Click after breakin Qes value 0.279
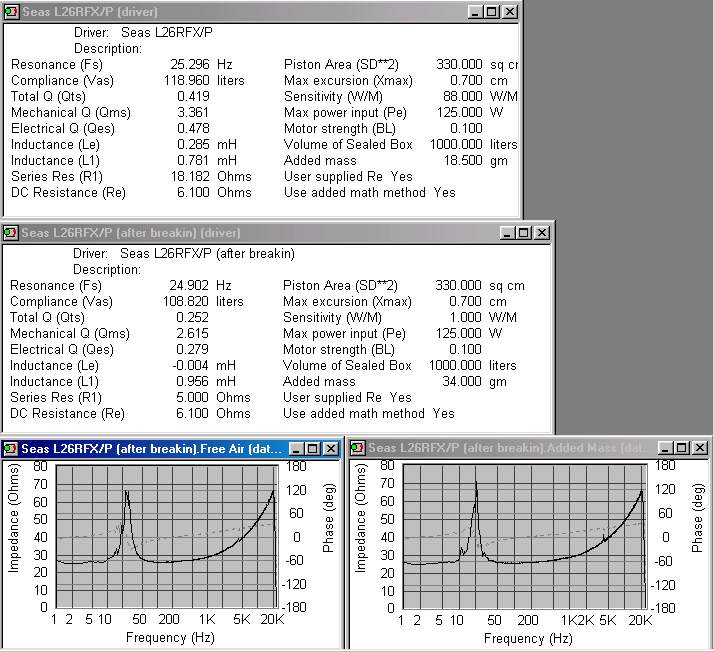Screen dimensions: 714x652 pos(192,349)
